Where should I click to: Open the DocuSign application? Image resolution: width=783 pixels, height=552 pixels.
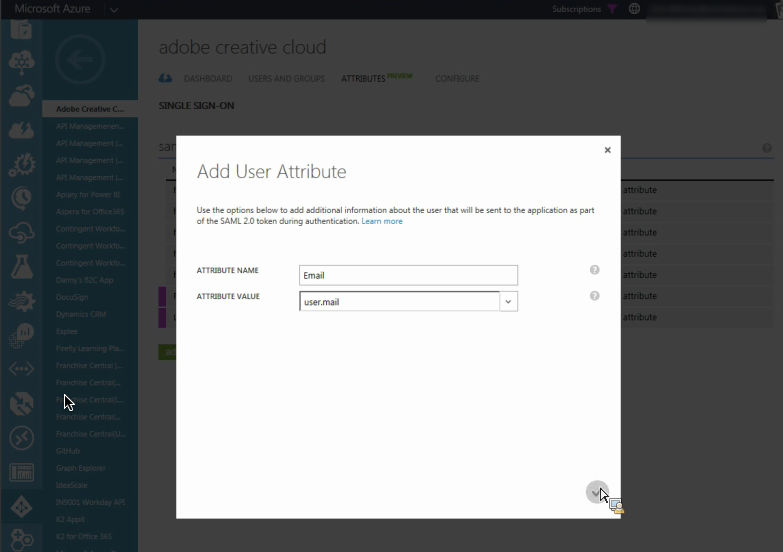(72, 297)
